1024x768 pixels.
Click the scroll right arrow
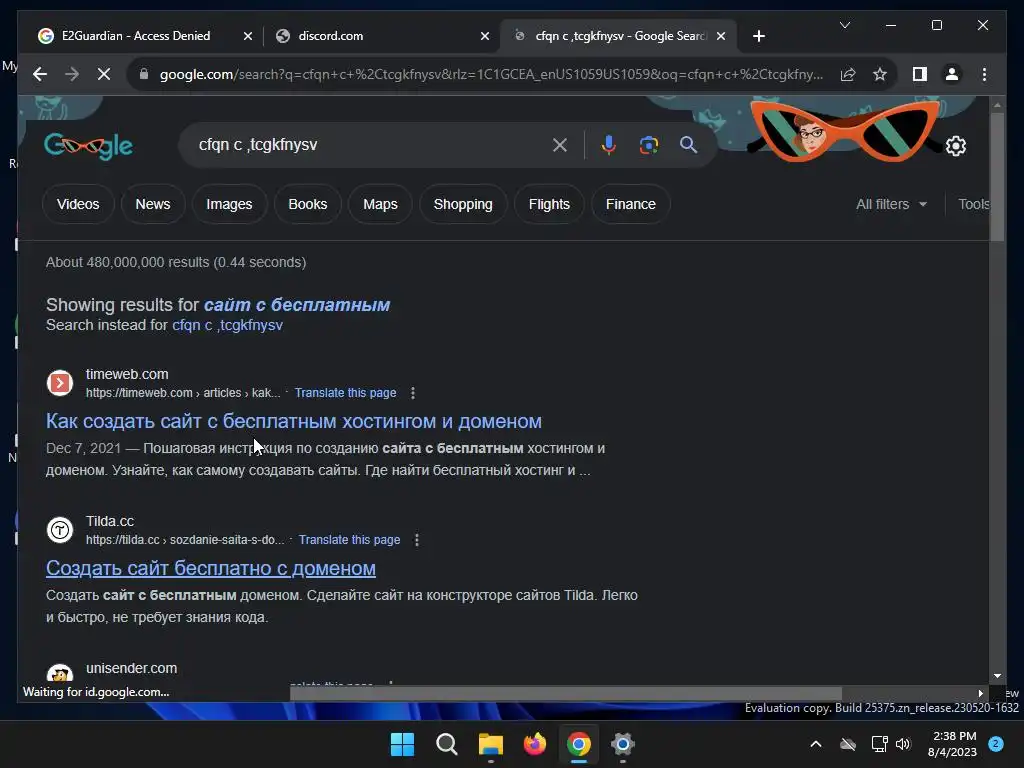[980, 694]
